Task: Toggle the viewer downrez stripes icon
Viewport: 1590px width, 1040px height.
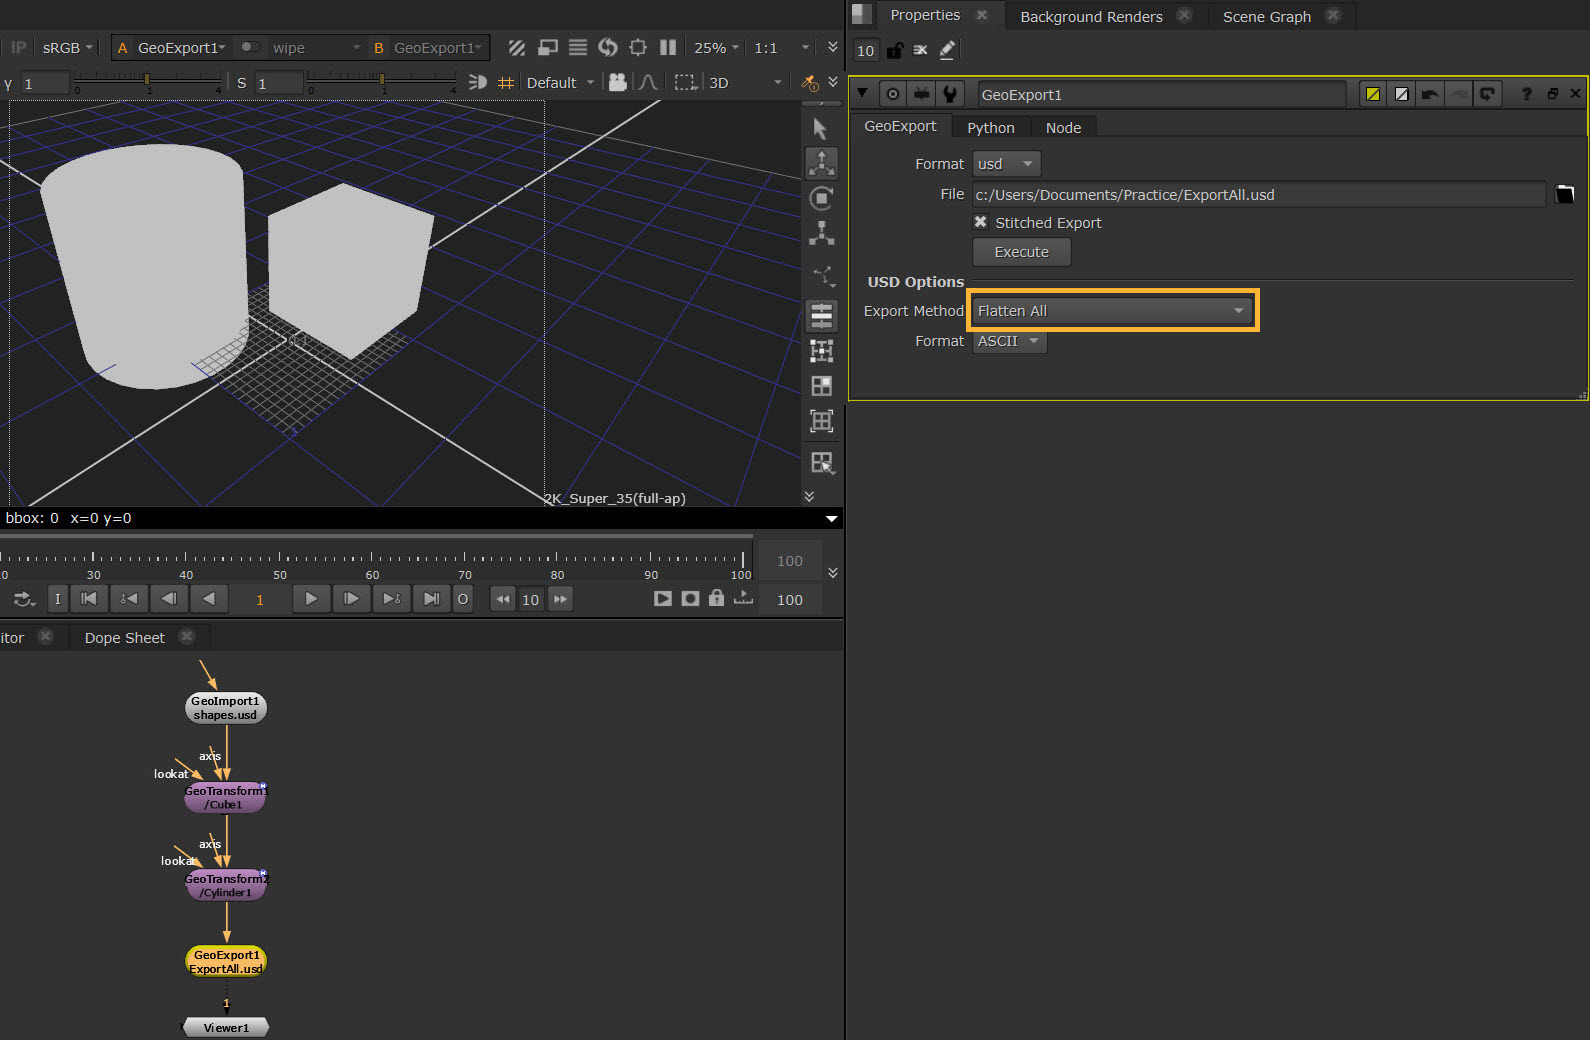Action: click(517, 47)
